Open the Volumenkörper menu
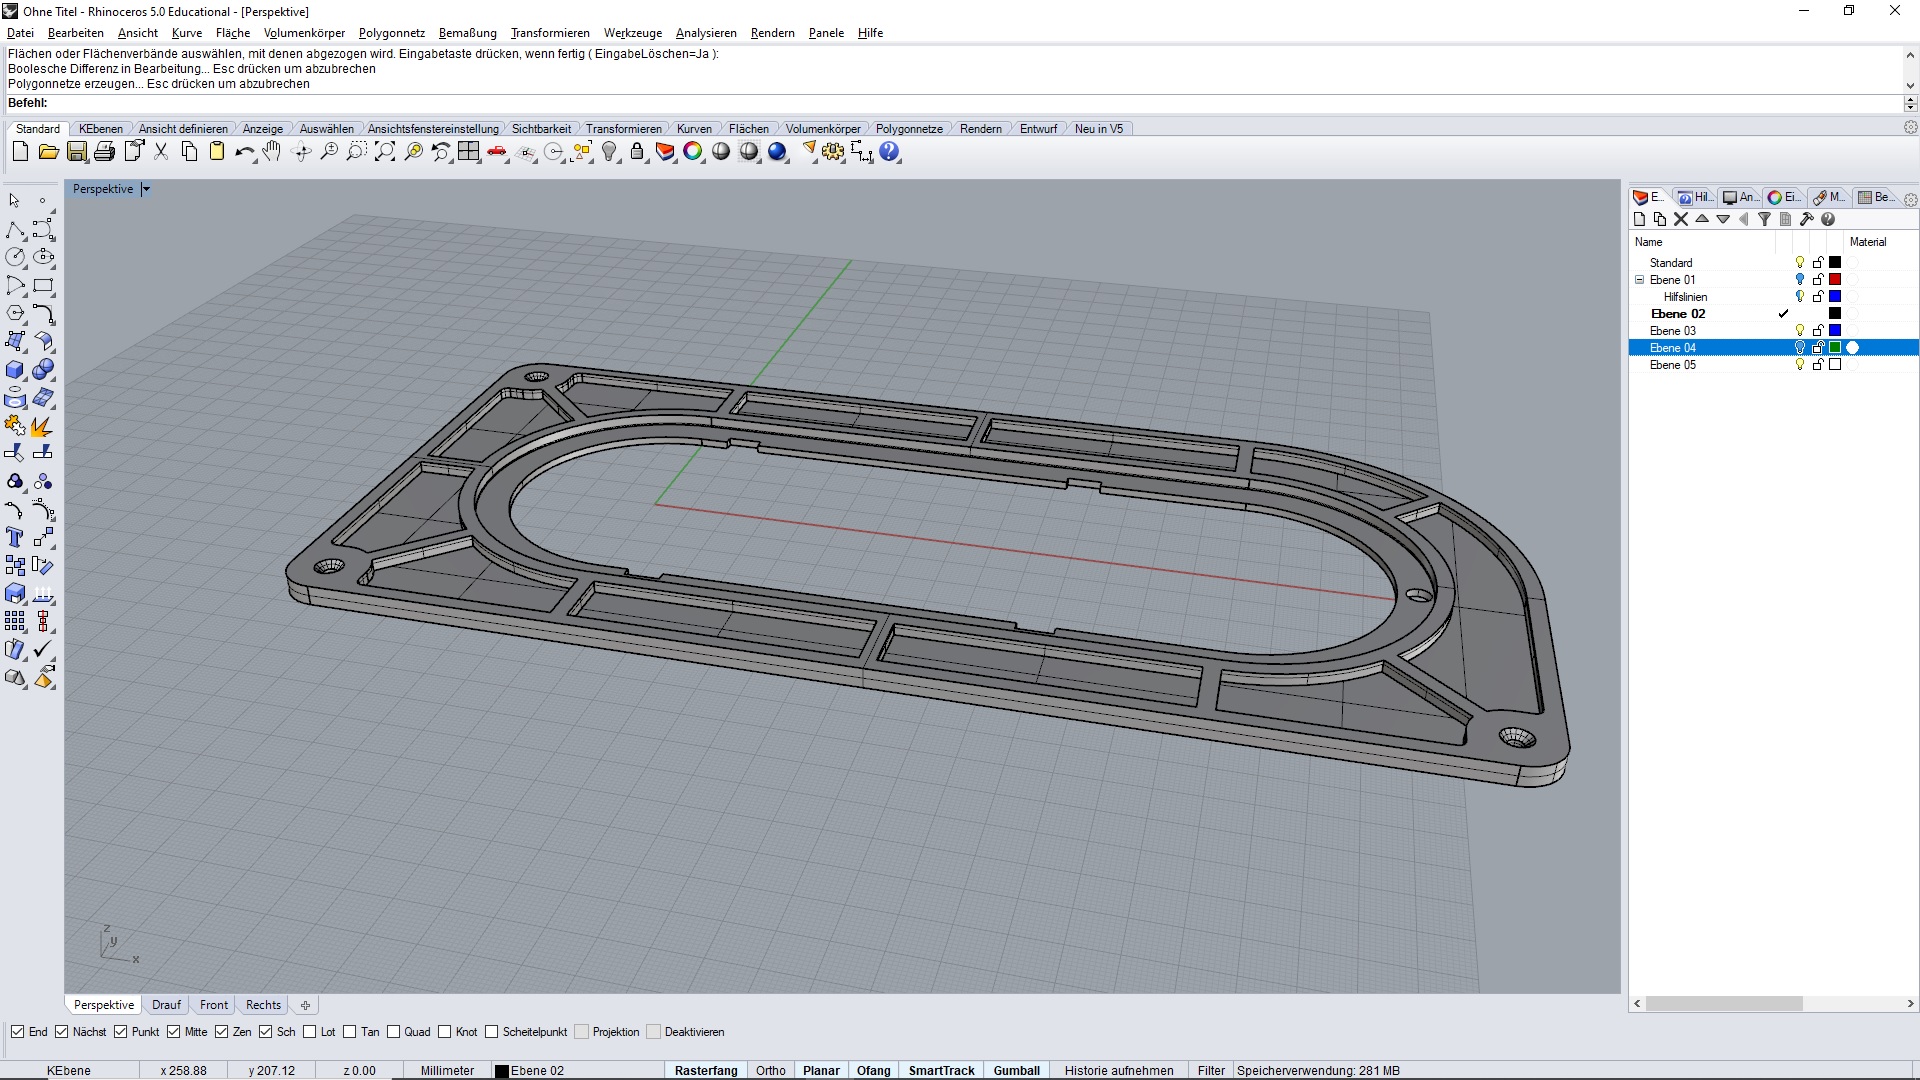This screenshot has height=1080, width=1920. click(x=304, y=33)
